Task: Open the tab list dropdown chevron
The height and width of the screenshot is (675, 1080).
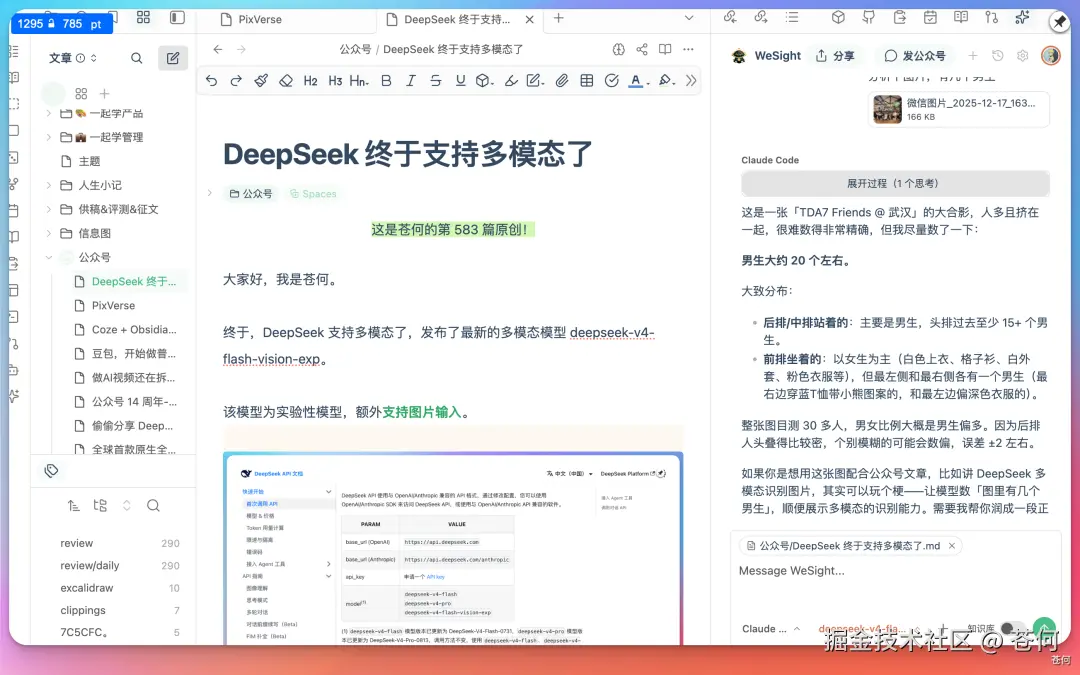Action: 689,18
